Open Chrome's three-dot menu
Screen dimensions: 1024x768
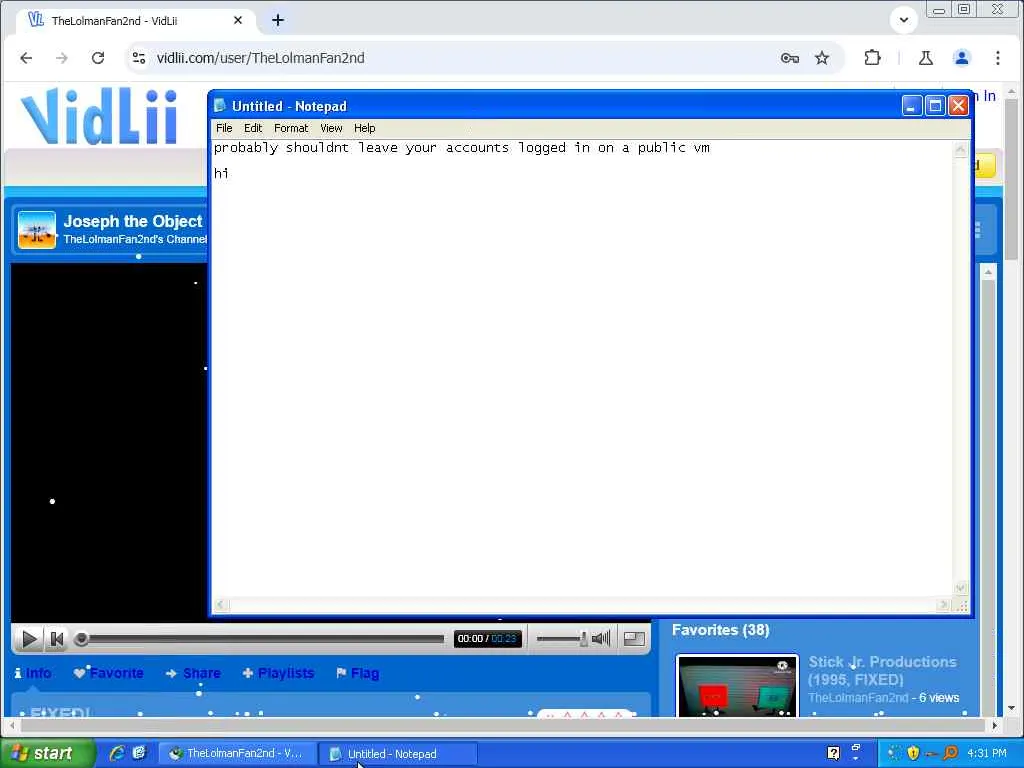point(997,58)
